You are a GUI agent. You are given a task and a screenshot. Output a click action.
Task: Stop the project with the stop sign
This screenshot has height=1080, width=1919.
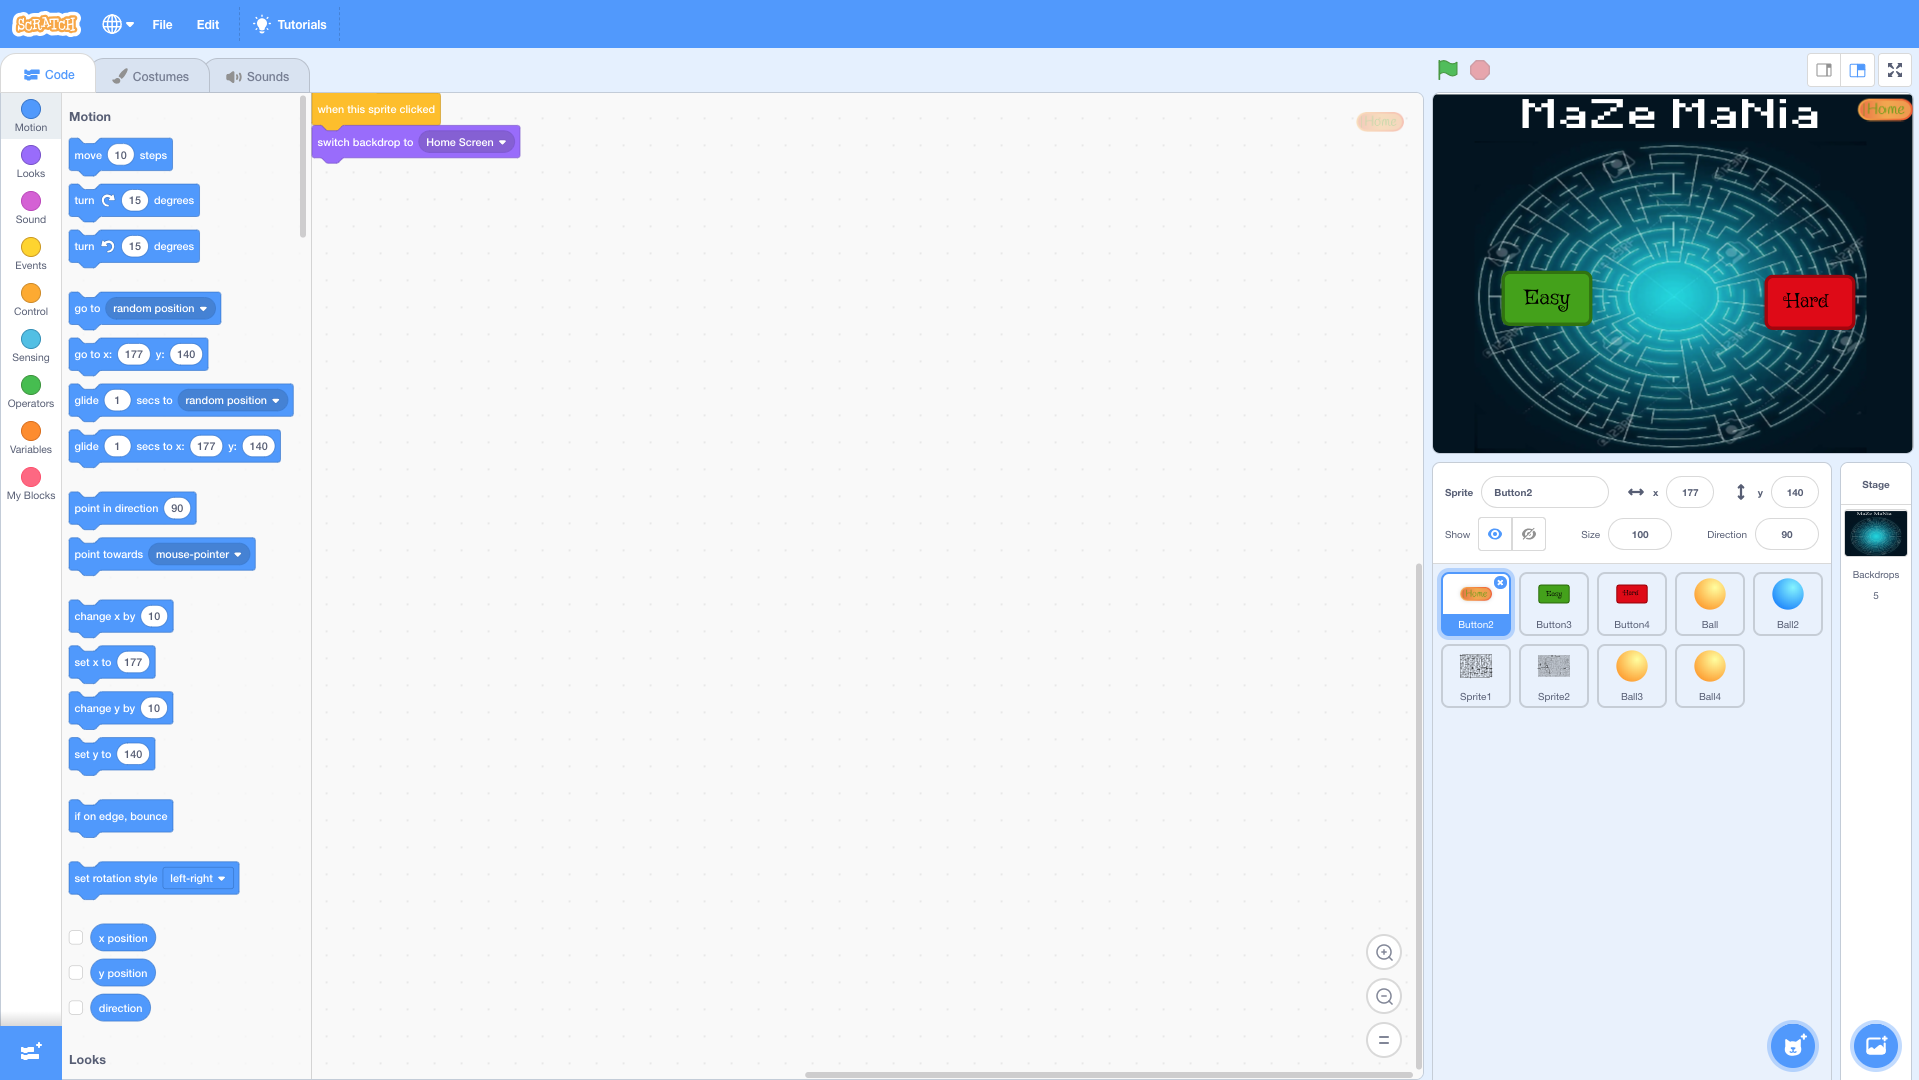pyautogui.click(x=1479, y=69)
